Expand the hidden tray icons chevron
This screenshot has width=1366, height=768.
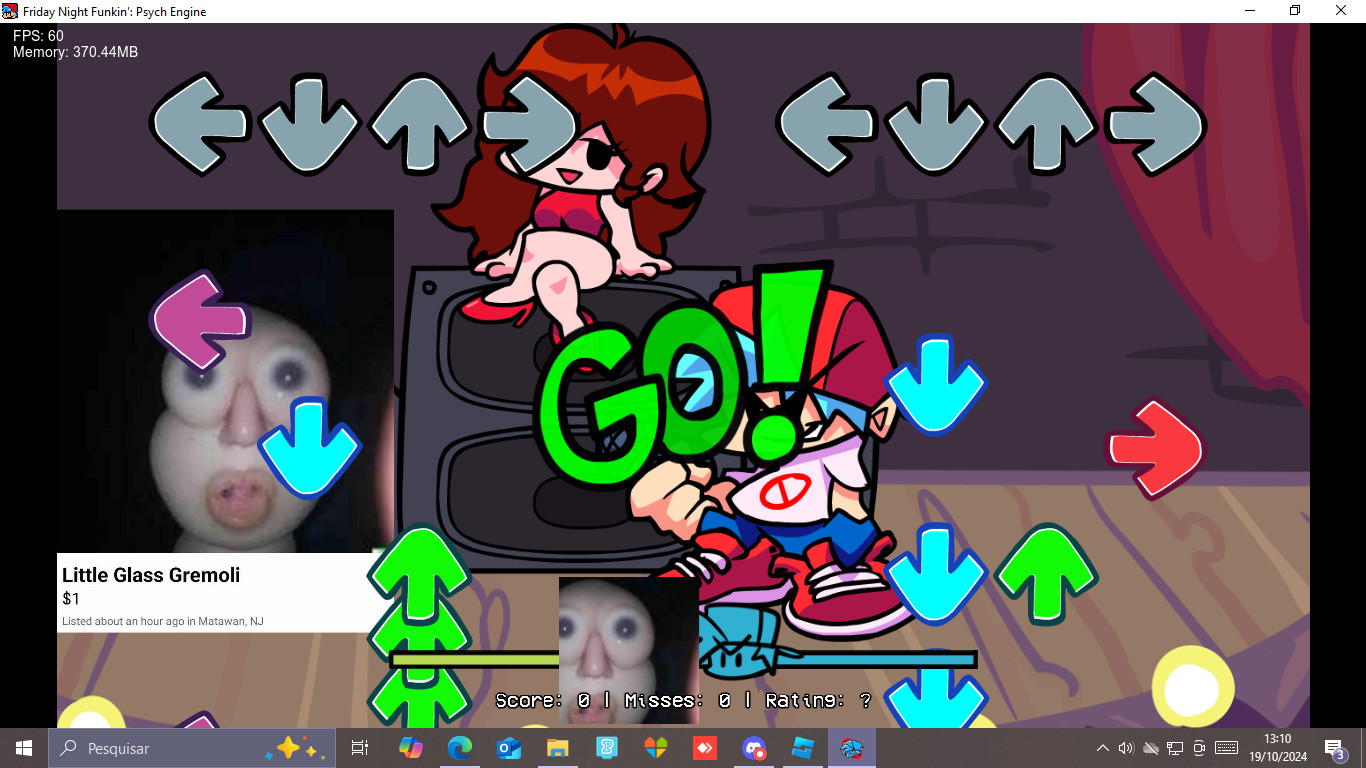coord(1102,748)
